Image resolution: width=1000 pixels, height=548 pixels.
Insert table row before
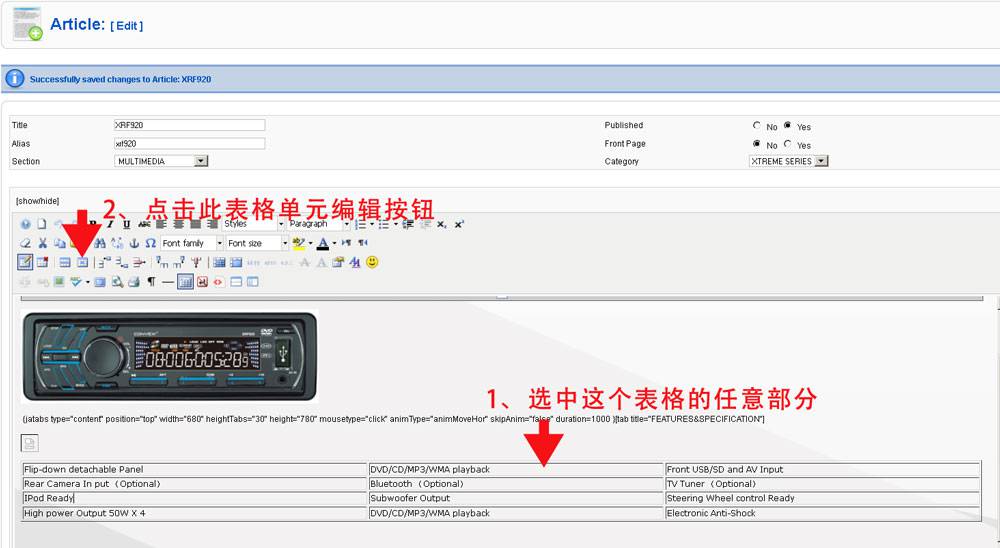103,262
